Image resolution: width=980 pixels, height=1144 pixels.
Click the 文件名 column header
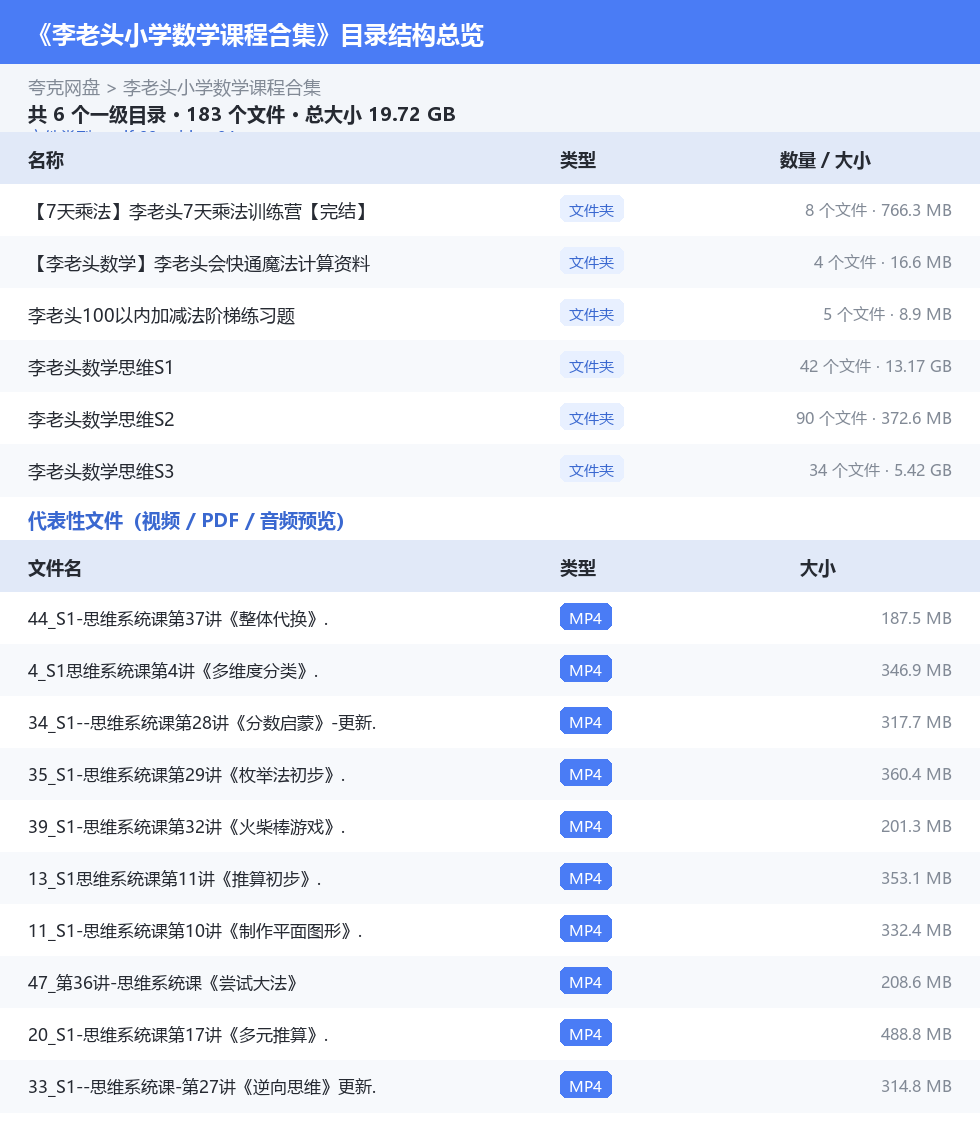[x=55, y=568]
